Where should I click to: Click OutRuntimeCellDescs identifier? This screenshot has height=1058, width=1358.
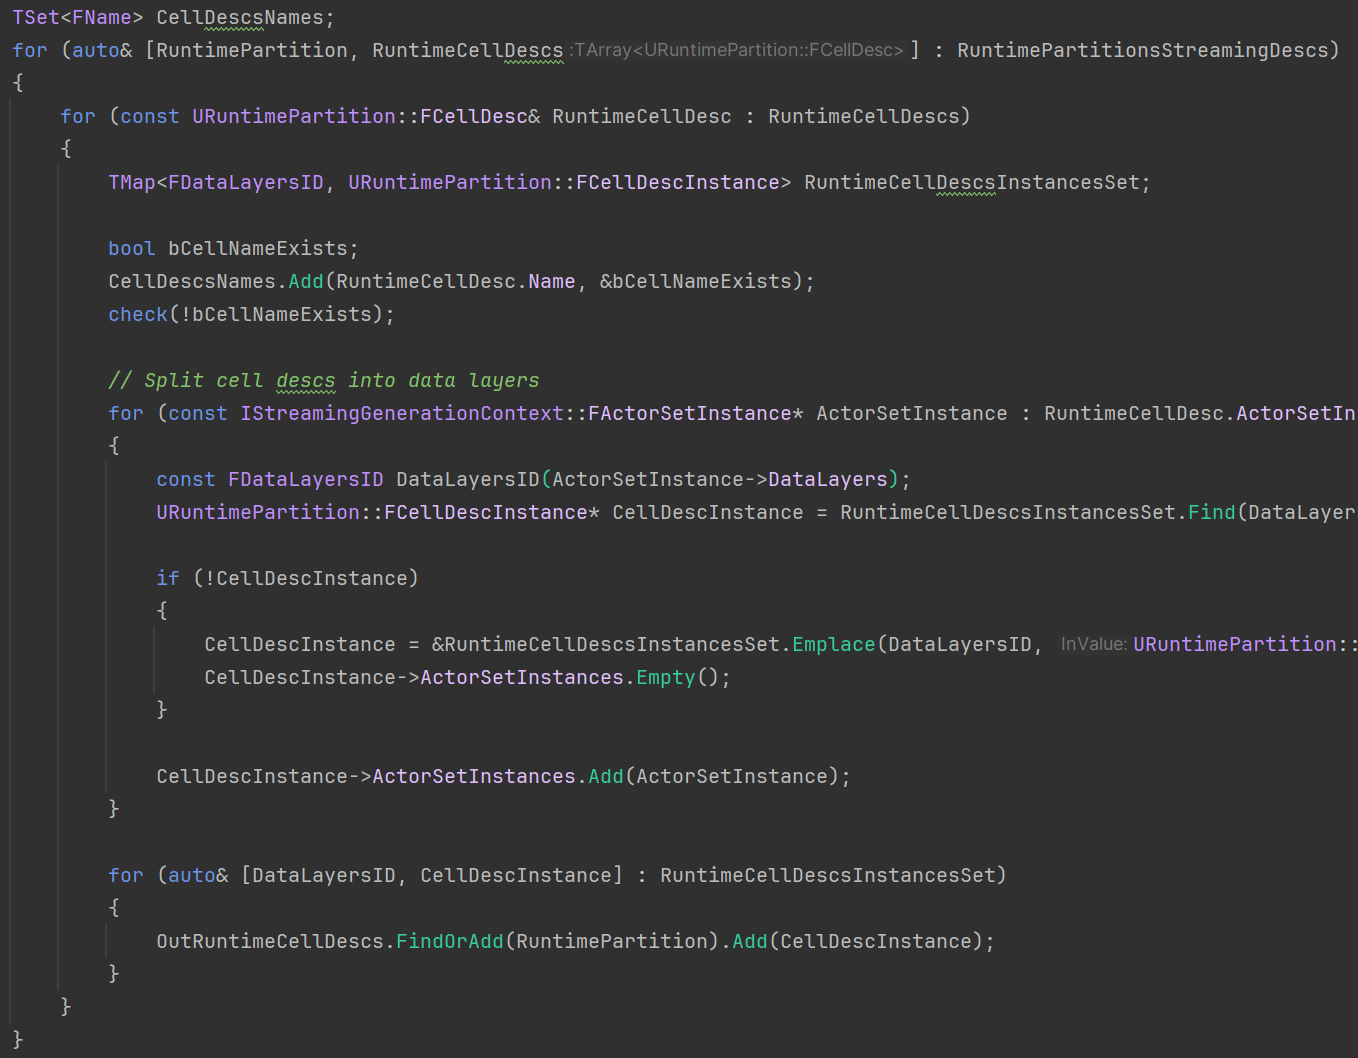coord(270,941)
